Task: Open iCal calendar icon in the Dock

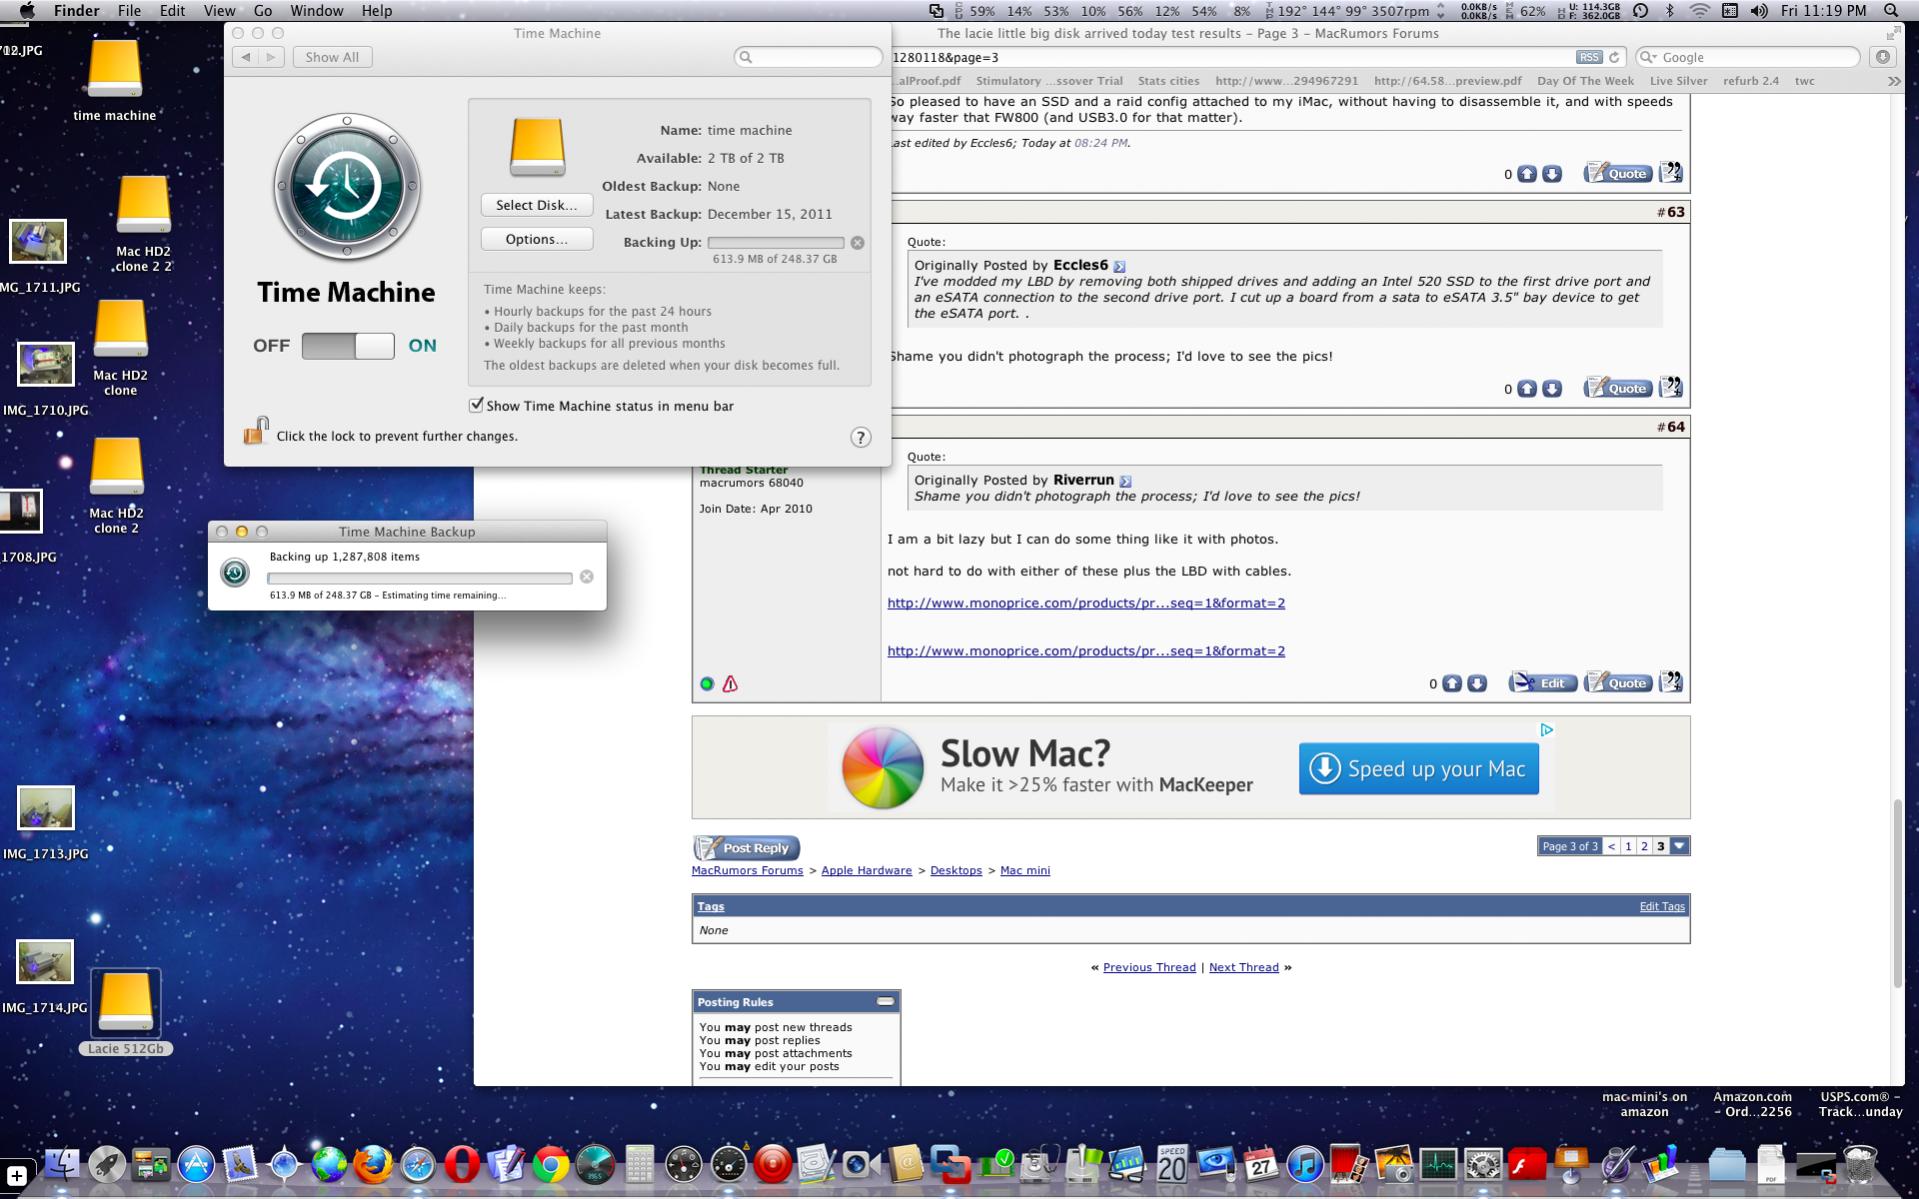Action: 1261,1164
